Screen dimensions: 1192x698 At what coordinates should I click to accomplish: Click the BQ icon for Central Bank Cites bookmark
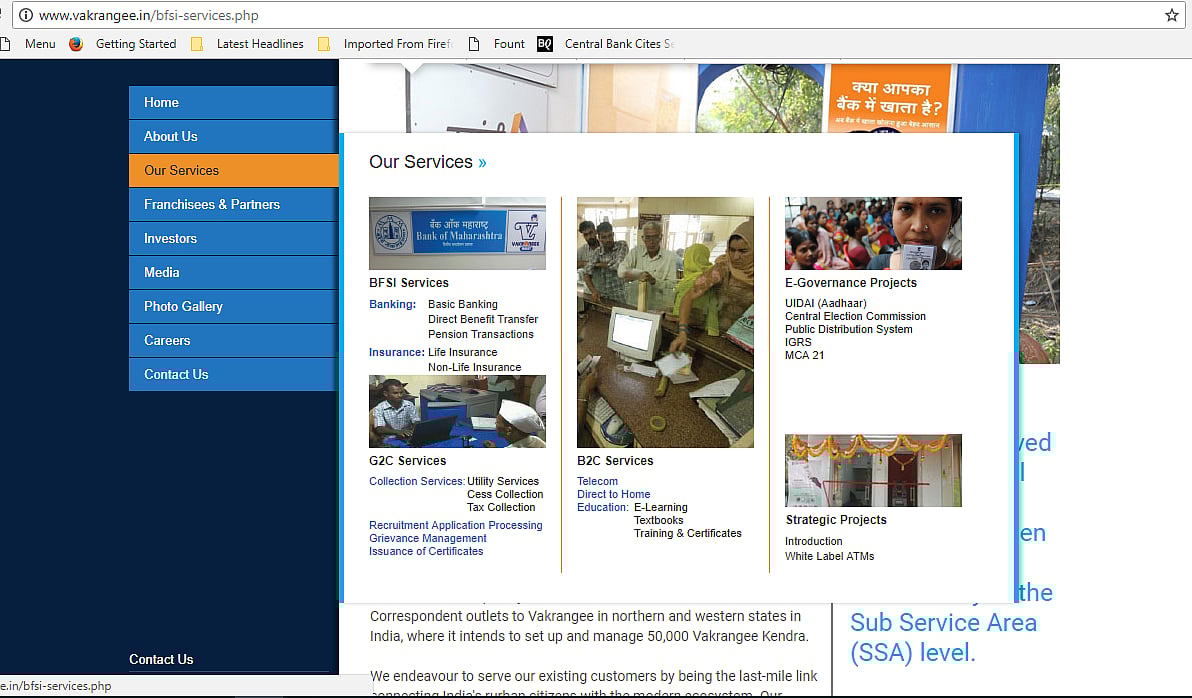[544, 43]
